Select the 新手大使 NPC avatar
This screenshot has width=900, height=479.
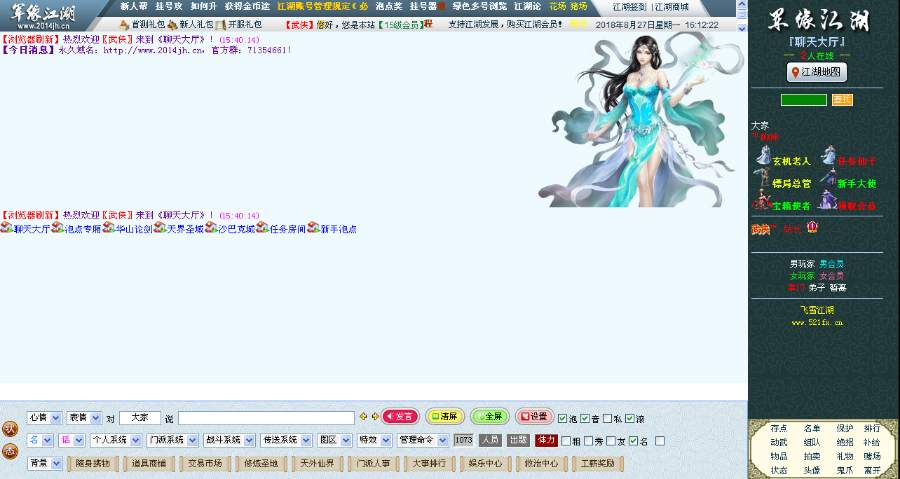pyautogui.click(x=828, y=178)
